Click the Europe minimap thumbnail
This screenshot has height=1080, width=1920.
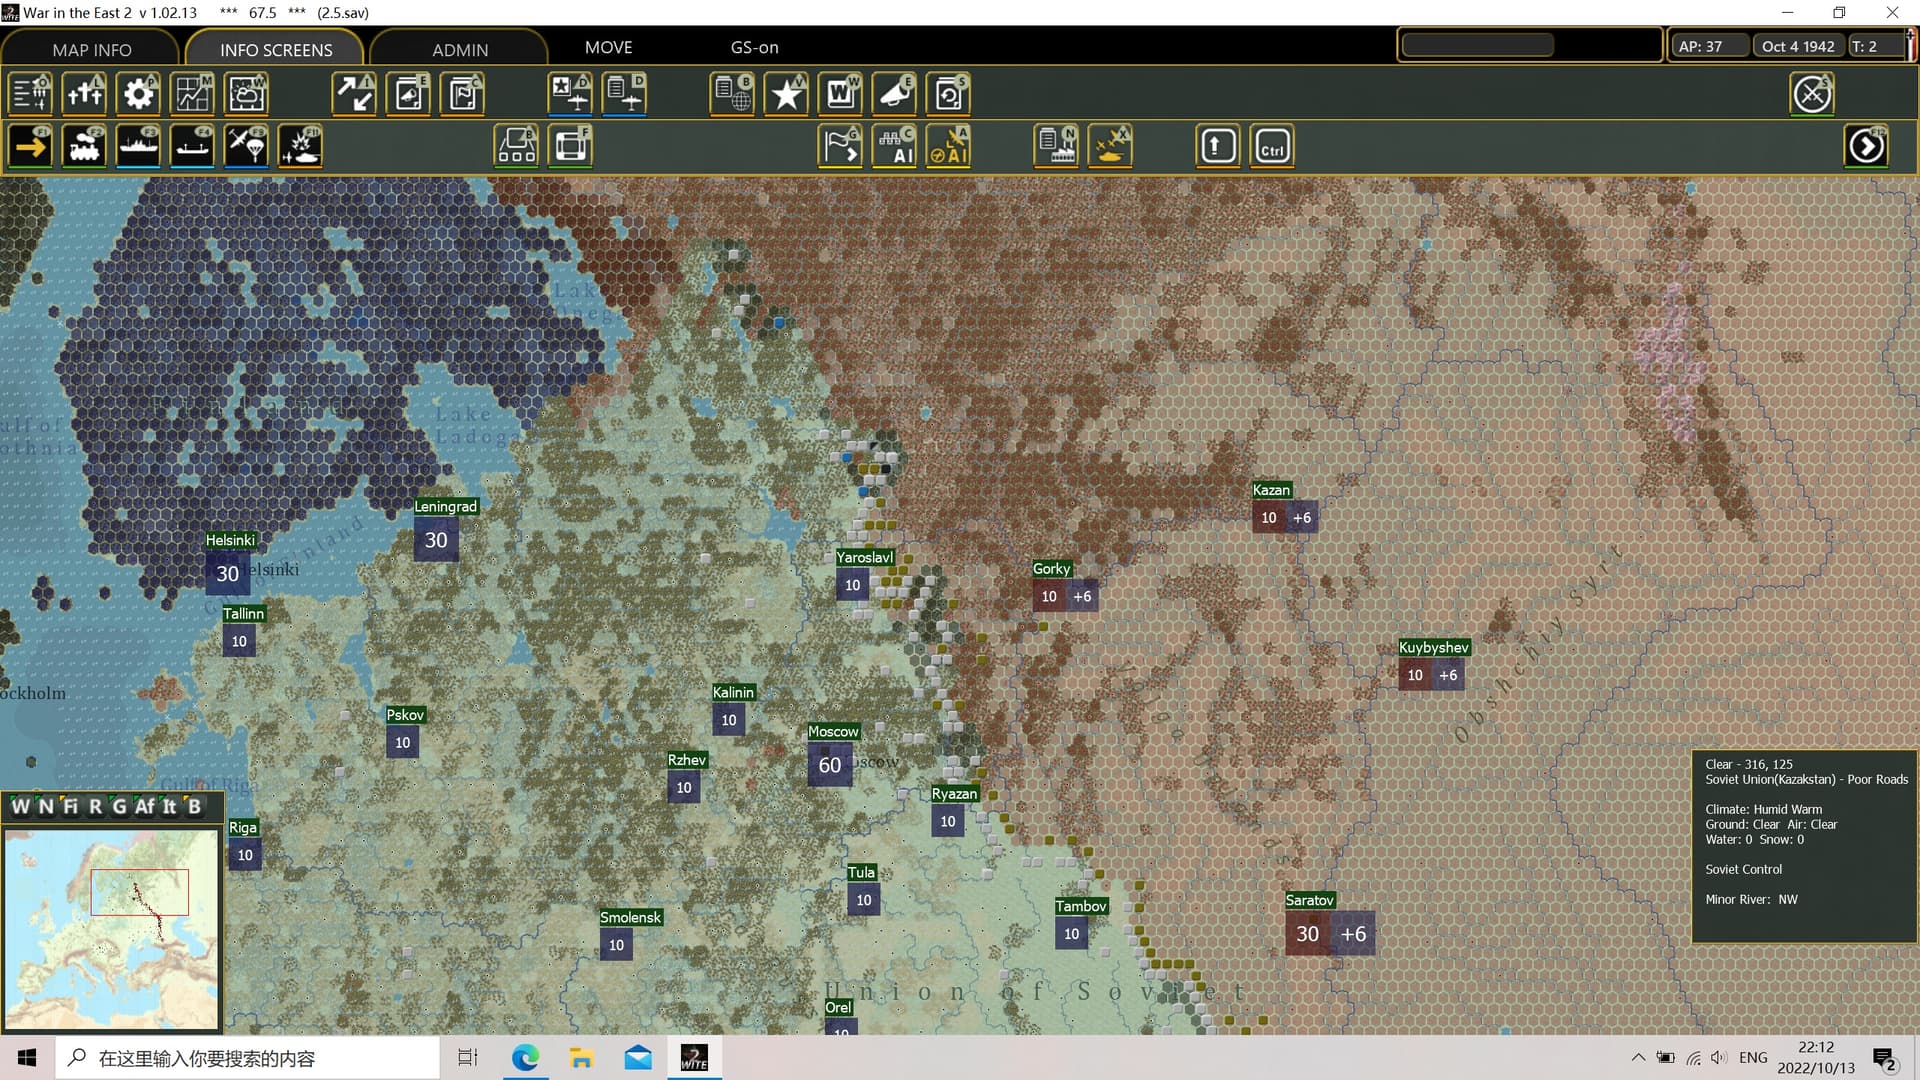click(111, 929)
